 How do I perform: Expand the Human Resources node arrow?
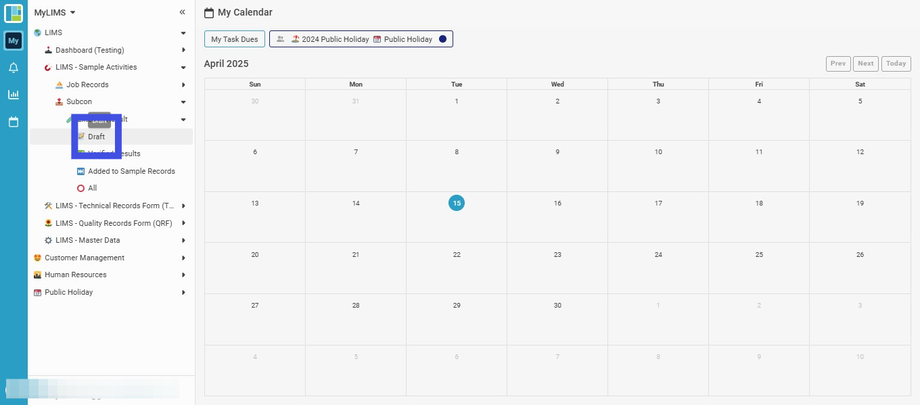pos(183,275)
